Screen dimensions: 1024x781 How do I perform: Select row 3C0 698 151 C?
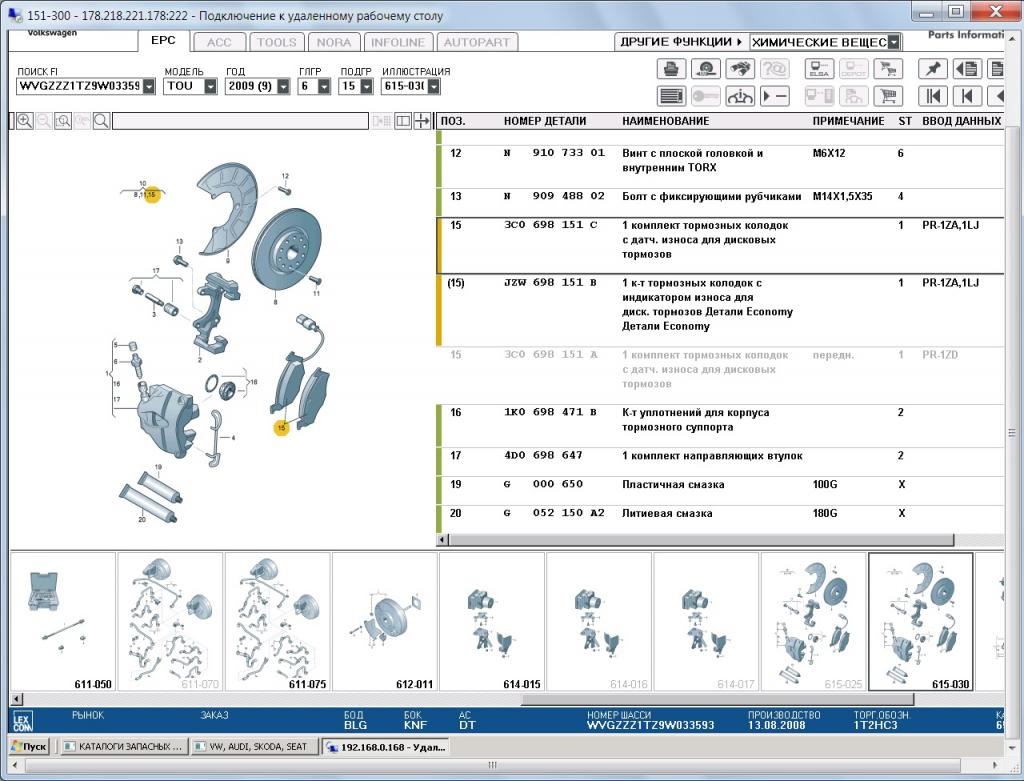click(x=721, y=246)
